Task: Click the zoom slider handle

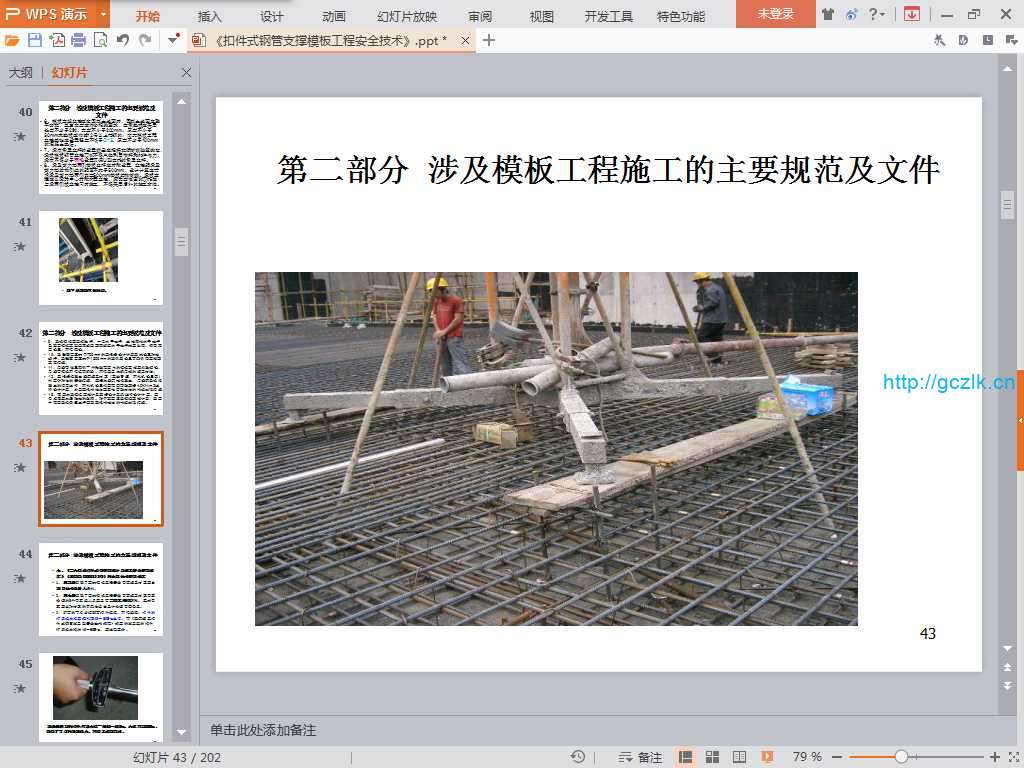Action: [901, 757]
